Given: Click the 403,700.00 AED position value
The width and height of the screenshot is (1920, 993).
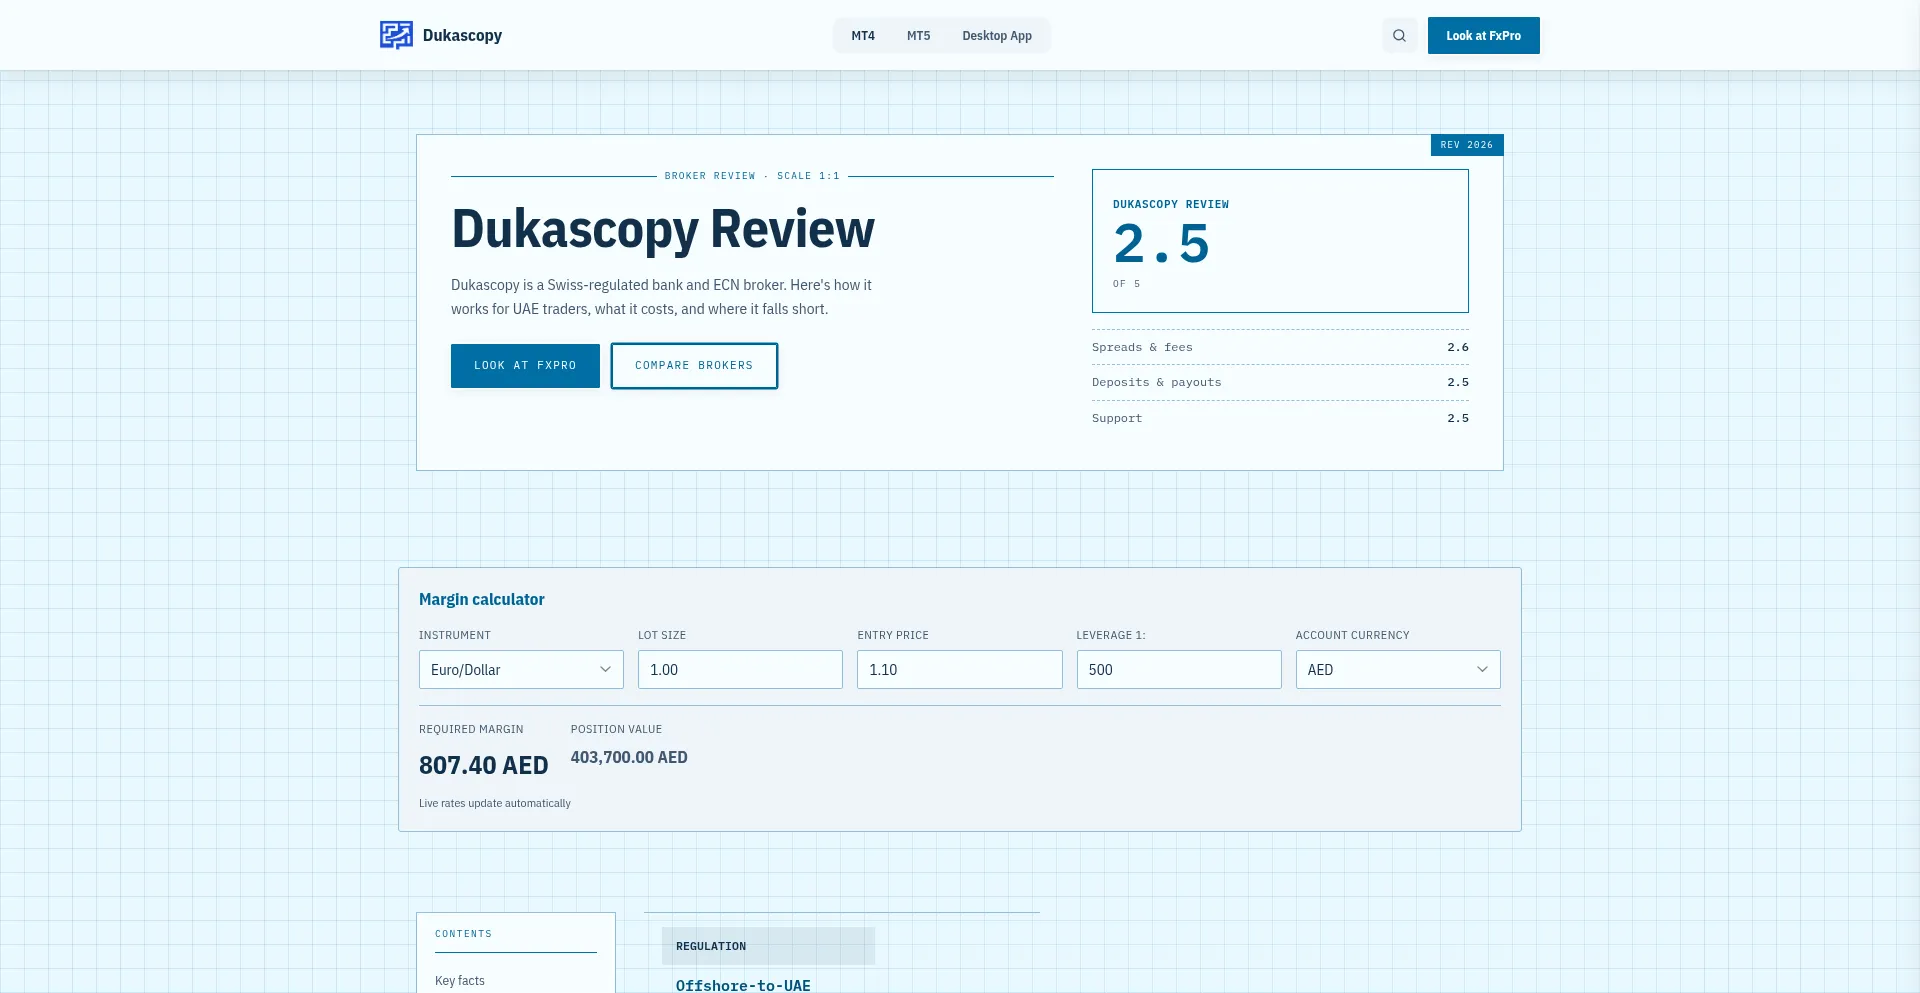Looking at the screenshot, I should [x=629, y=757].
